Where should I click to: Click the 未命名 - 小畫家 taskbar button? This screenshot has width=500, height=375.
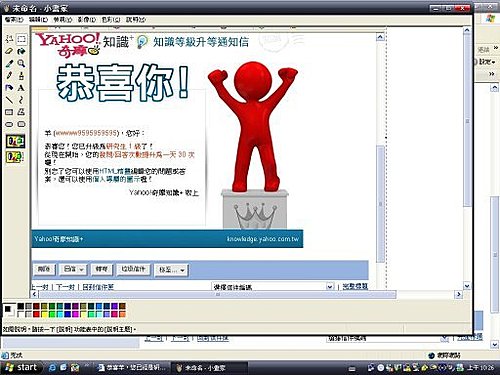(209, 368)
